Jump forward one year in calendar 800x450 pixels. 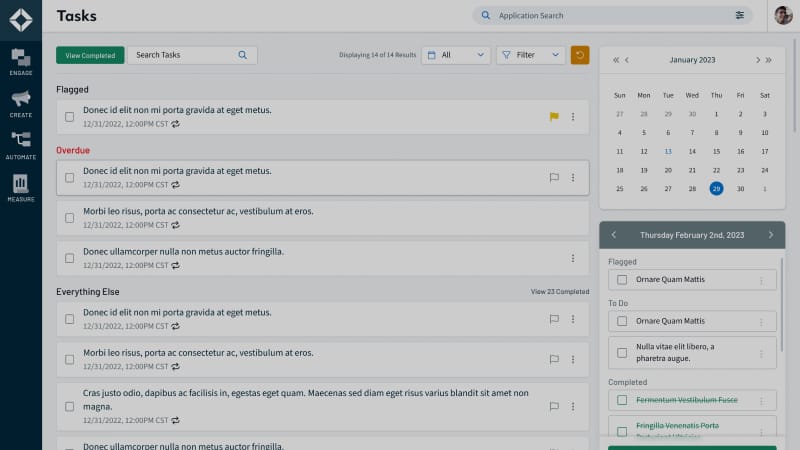(769, 60)
